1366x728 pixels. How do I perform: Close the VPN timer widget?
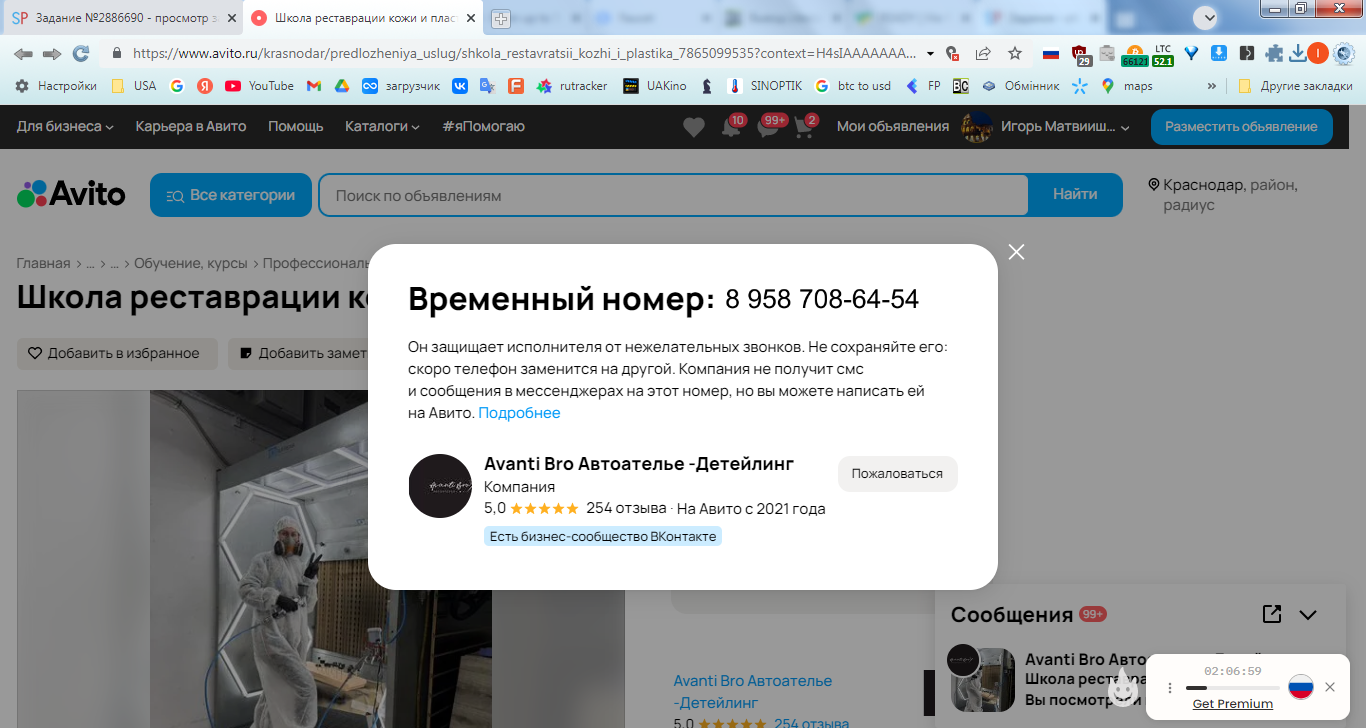[x=1330, y=687]
